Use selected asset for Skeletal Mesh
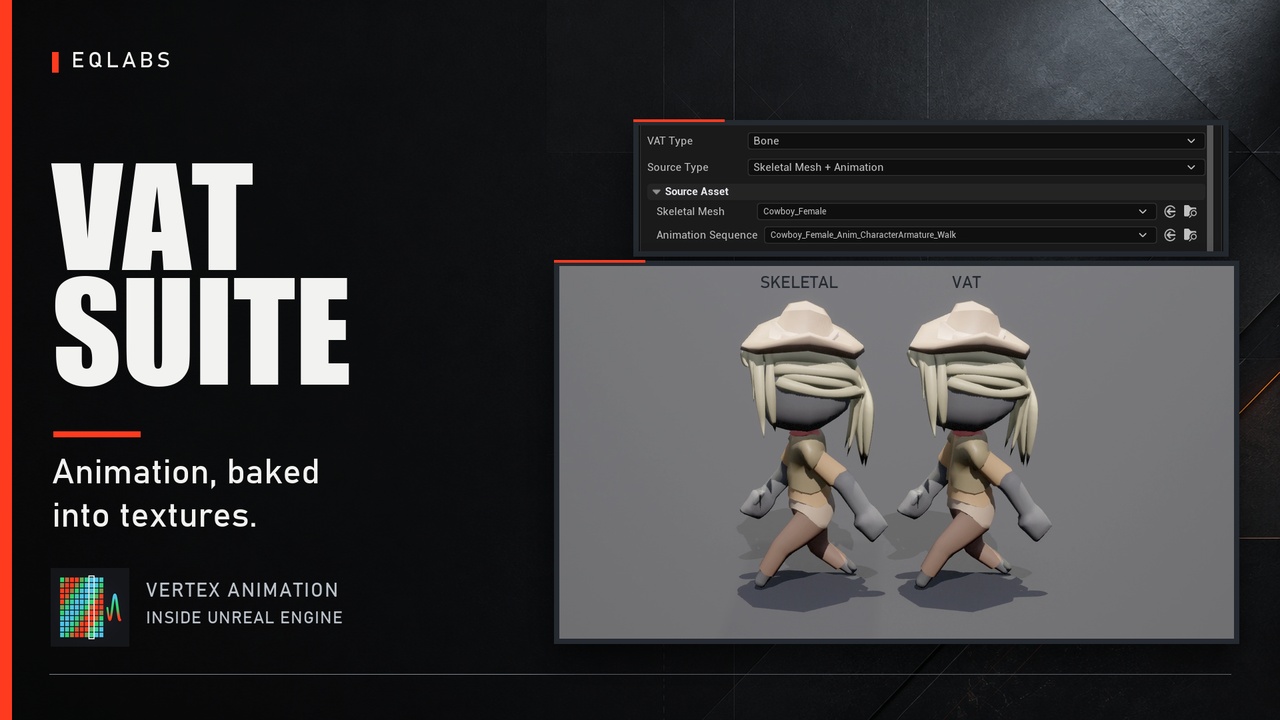The width and height of the screenshot is (1280, 720). click(1170, 211)
